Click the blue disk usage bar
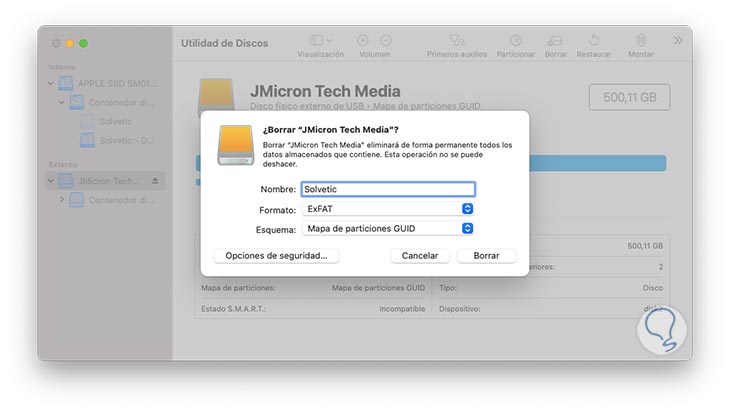This screenshot has height=411, width=730. [x=598, y=163]
